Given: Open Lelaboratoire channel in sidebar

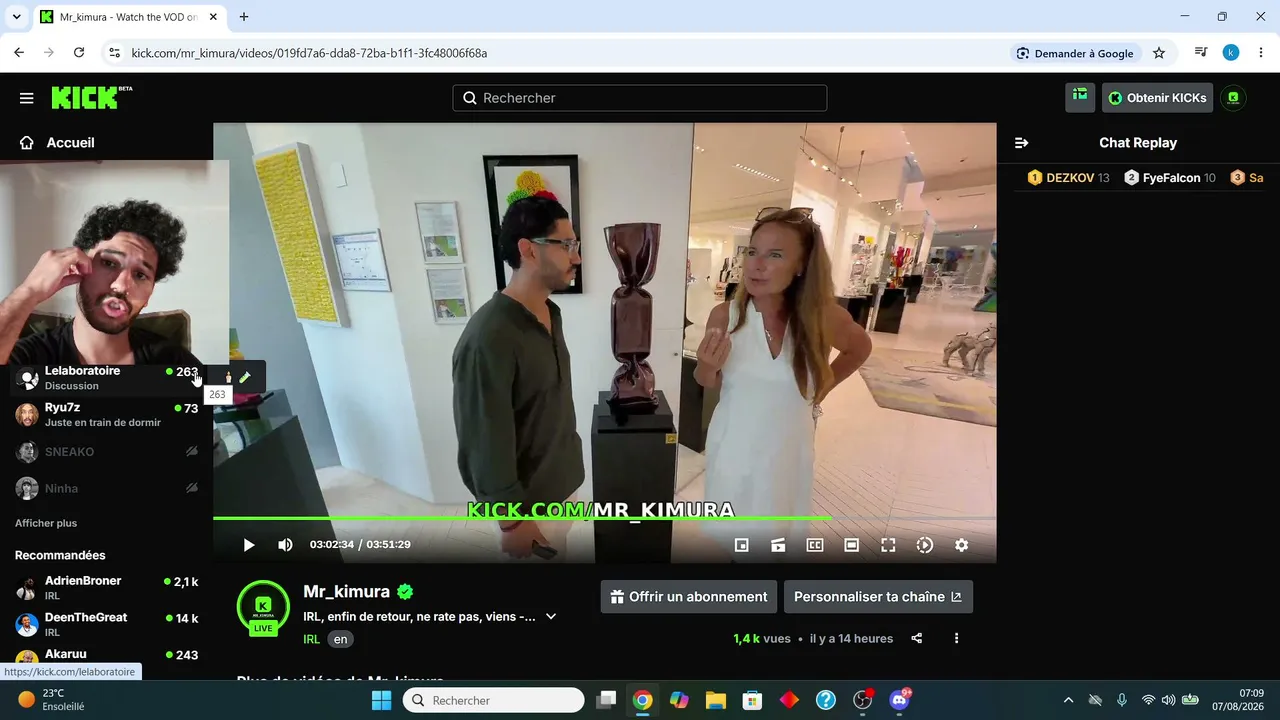Looking at the screenshot, I should click(107, 378).
